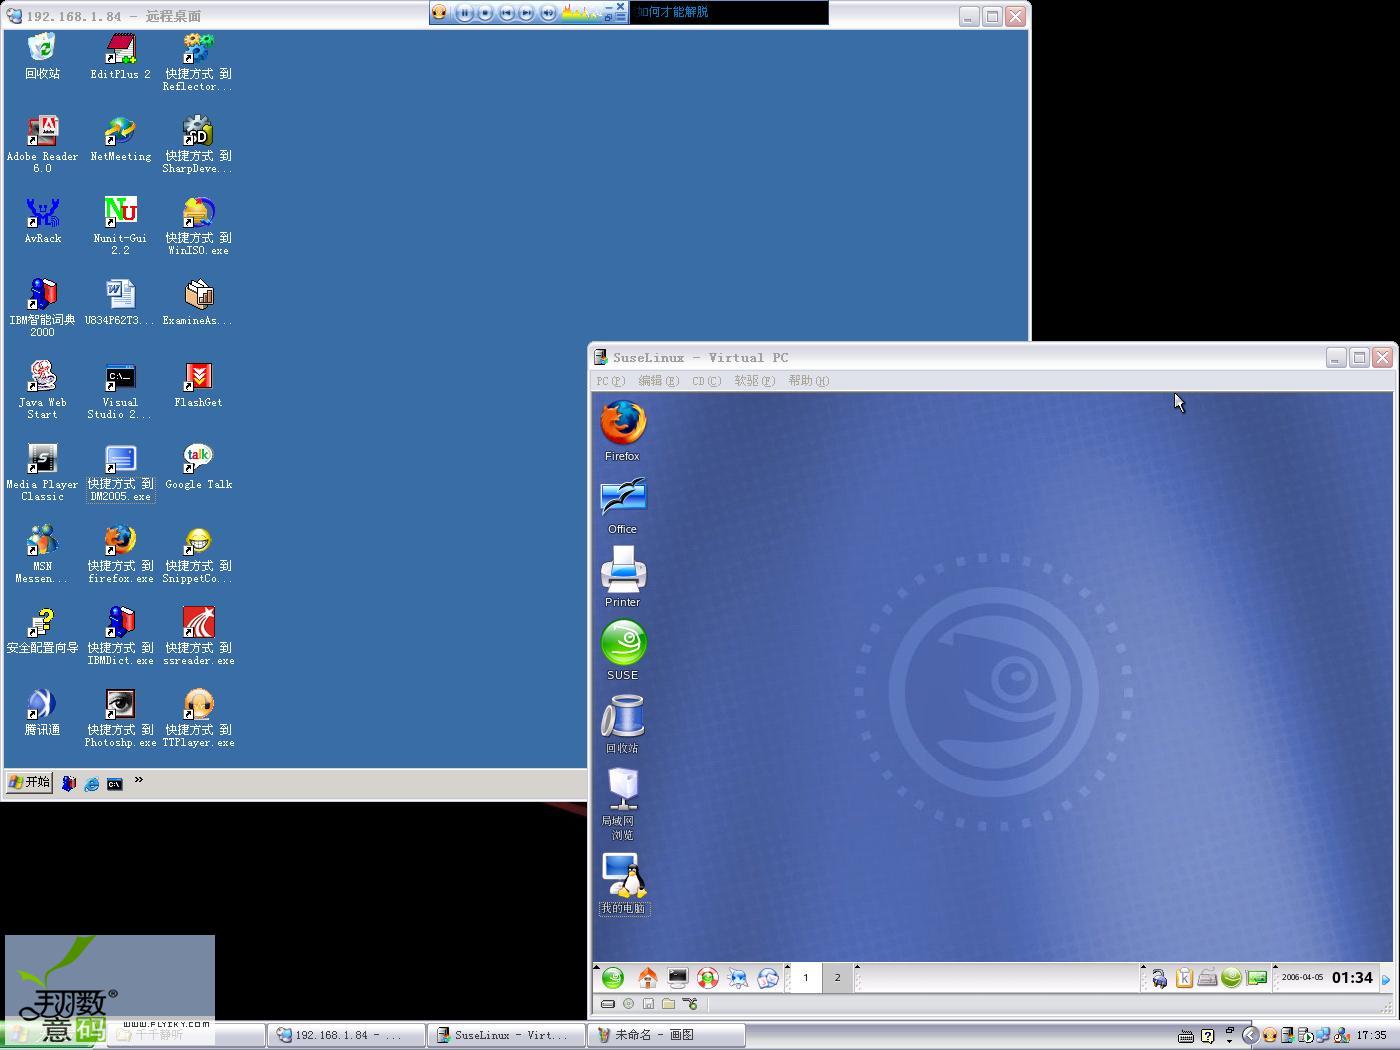Viewport: 1400px width, 1050px height.
Task: Open Java Web Start on the remote desktop
Action: coord(42,390)
